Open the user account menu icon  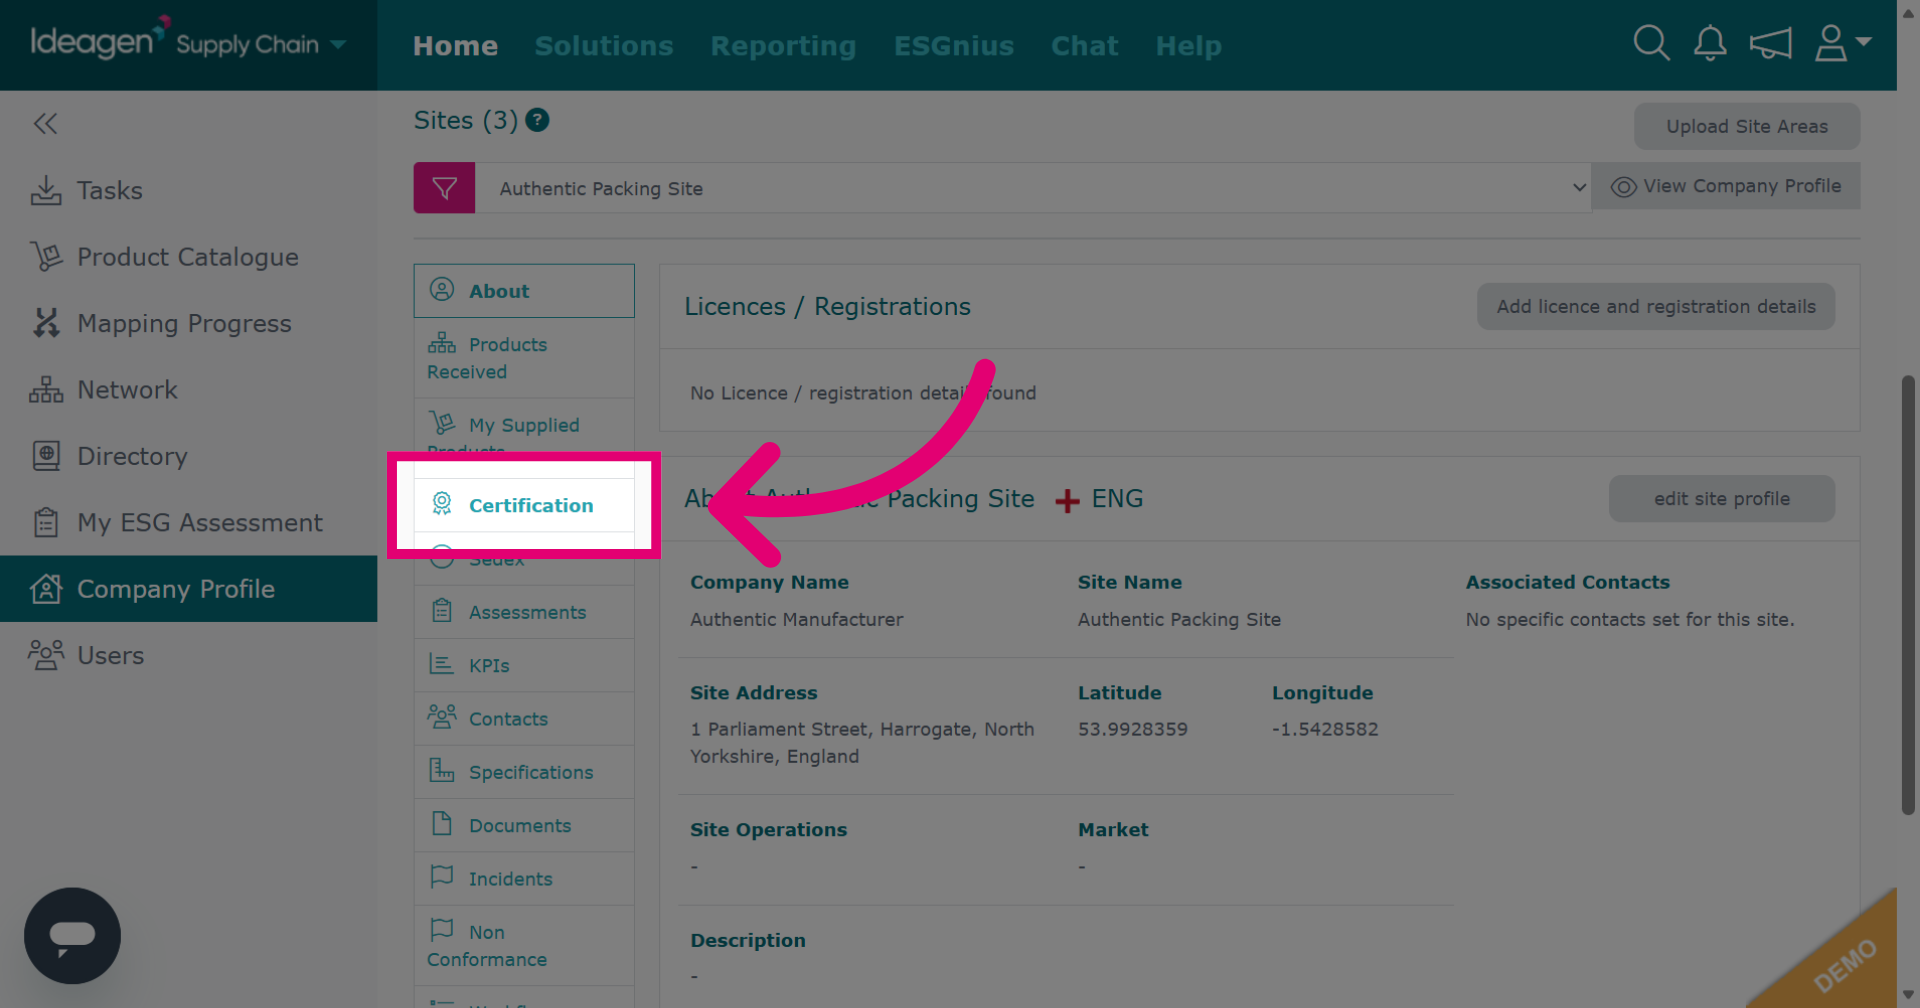[1842, 43]
